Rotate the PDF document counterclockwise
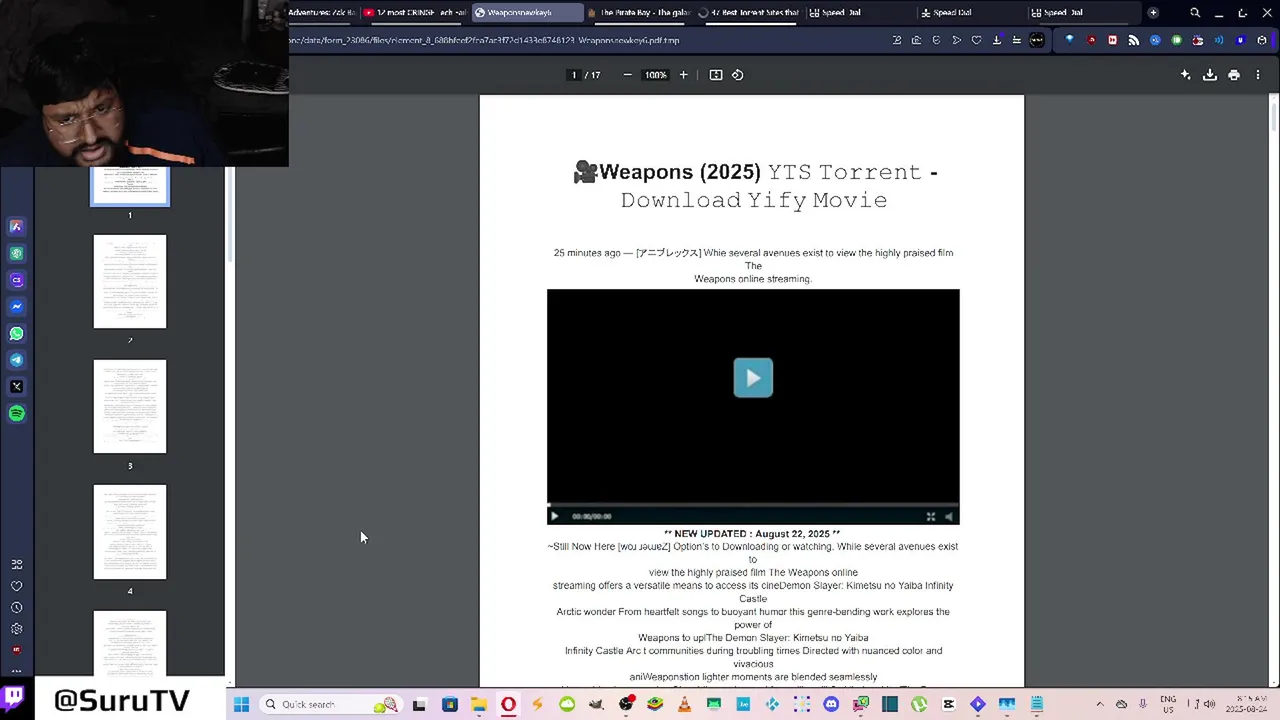The image size is (1280, 720). tap(738, 75)
